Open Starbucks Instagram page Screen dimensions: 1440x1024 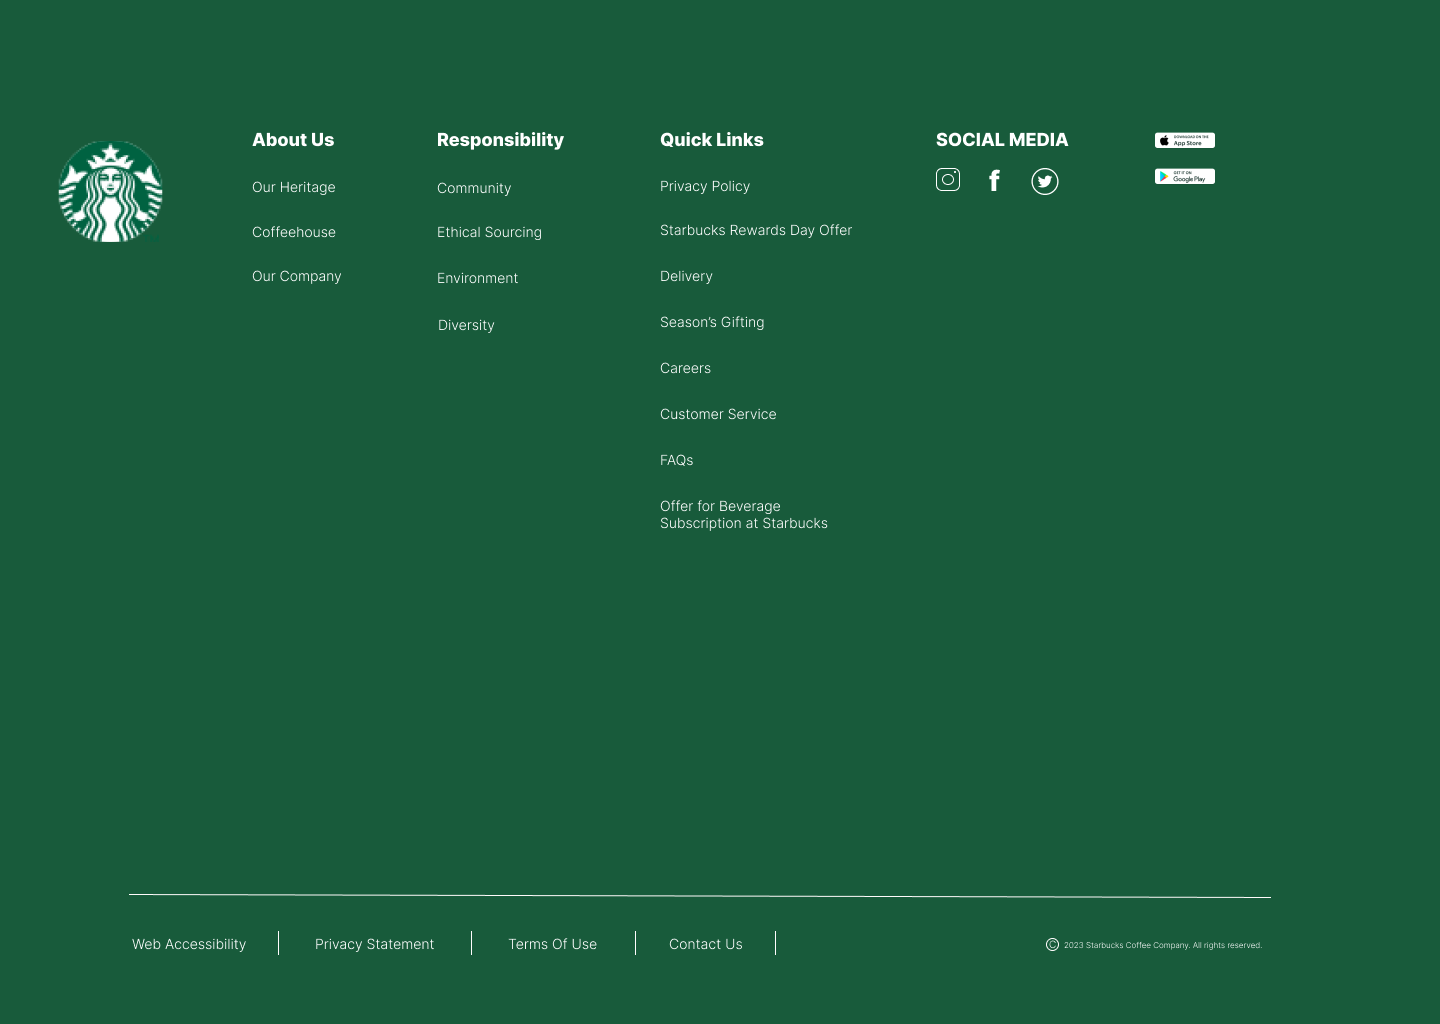click(x=948, y=180)
